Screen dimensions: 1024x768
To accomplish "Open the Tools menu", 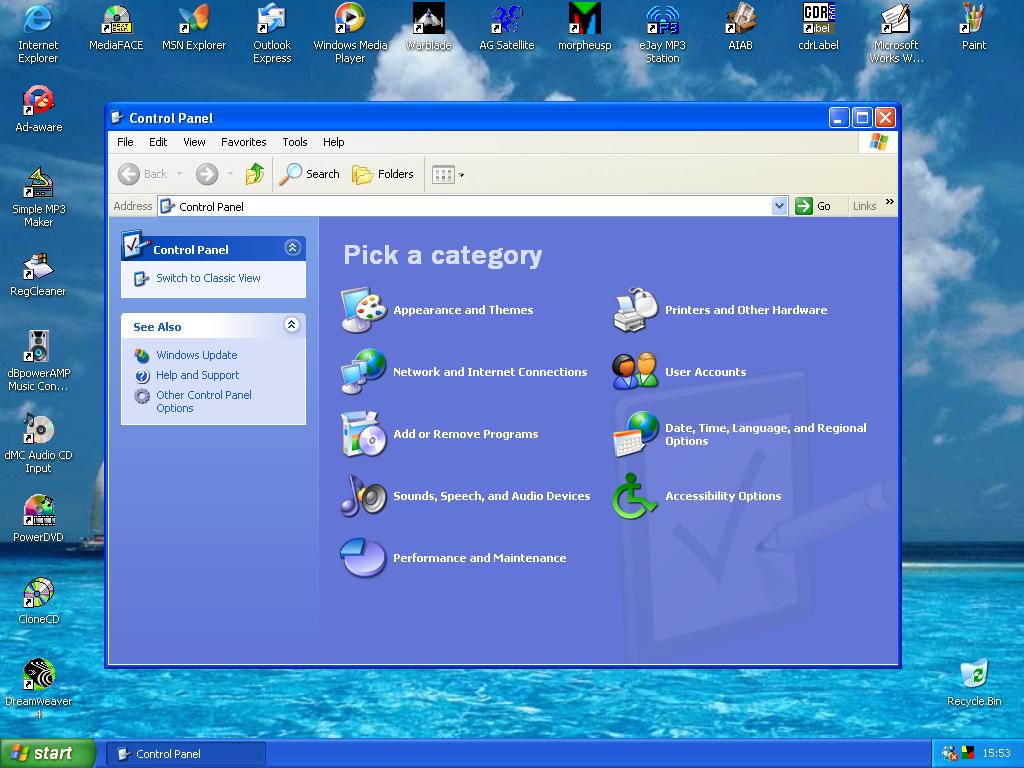I will pos(294,142).
